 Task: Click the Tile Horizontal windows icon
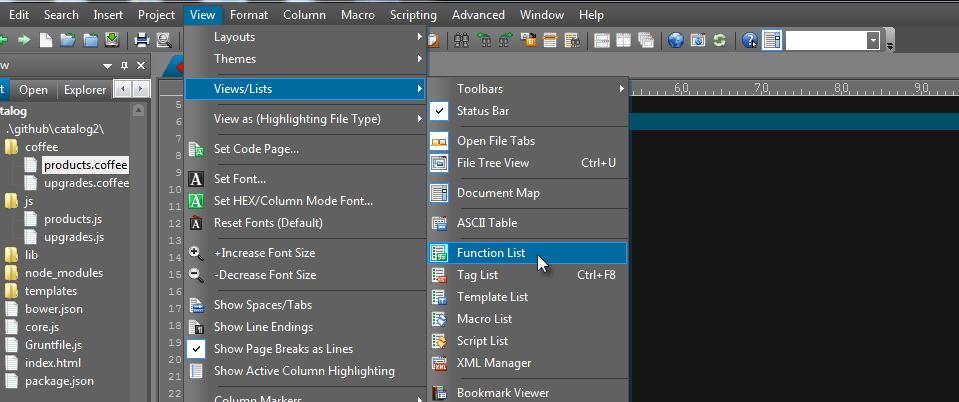click(x=602, y=40)
